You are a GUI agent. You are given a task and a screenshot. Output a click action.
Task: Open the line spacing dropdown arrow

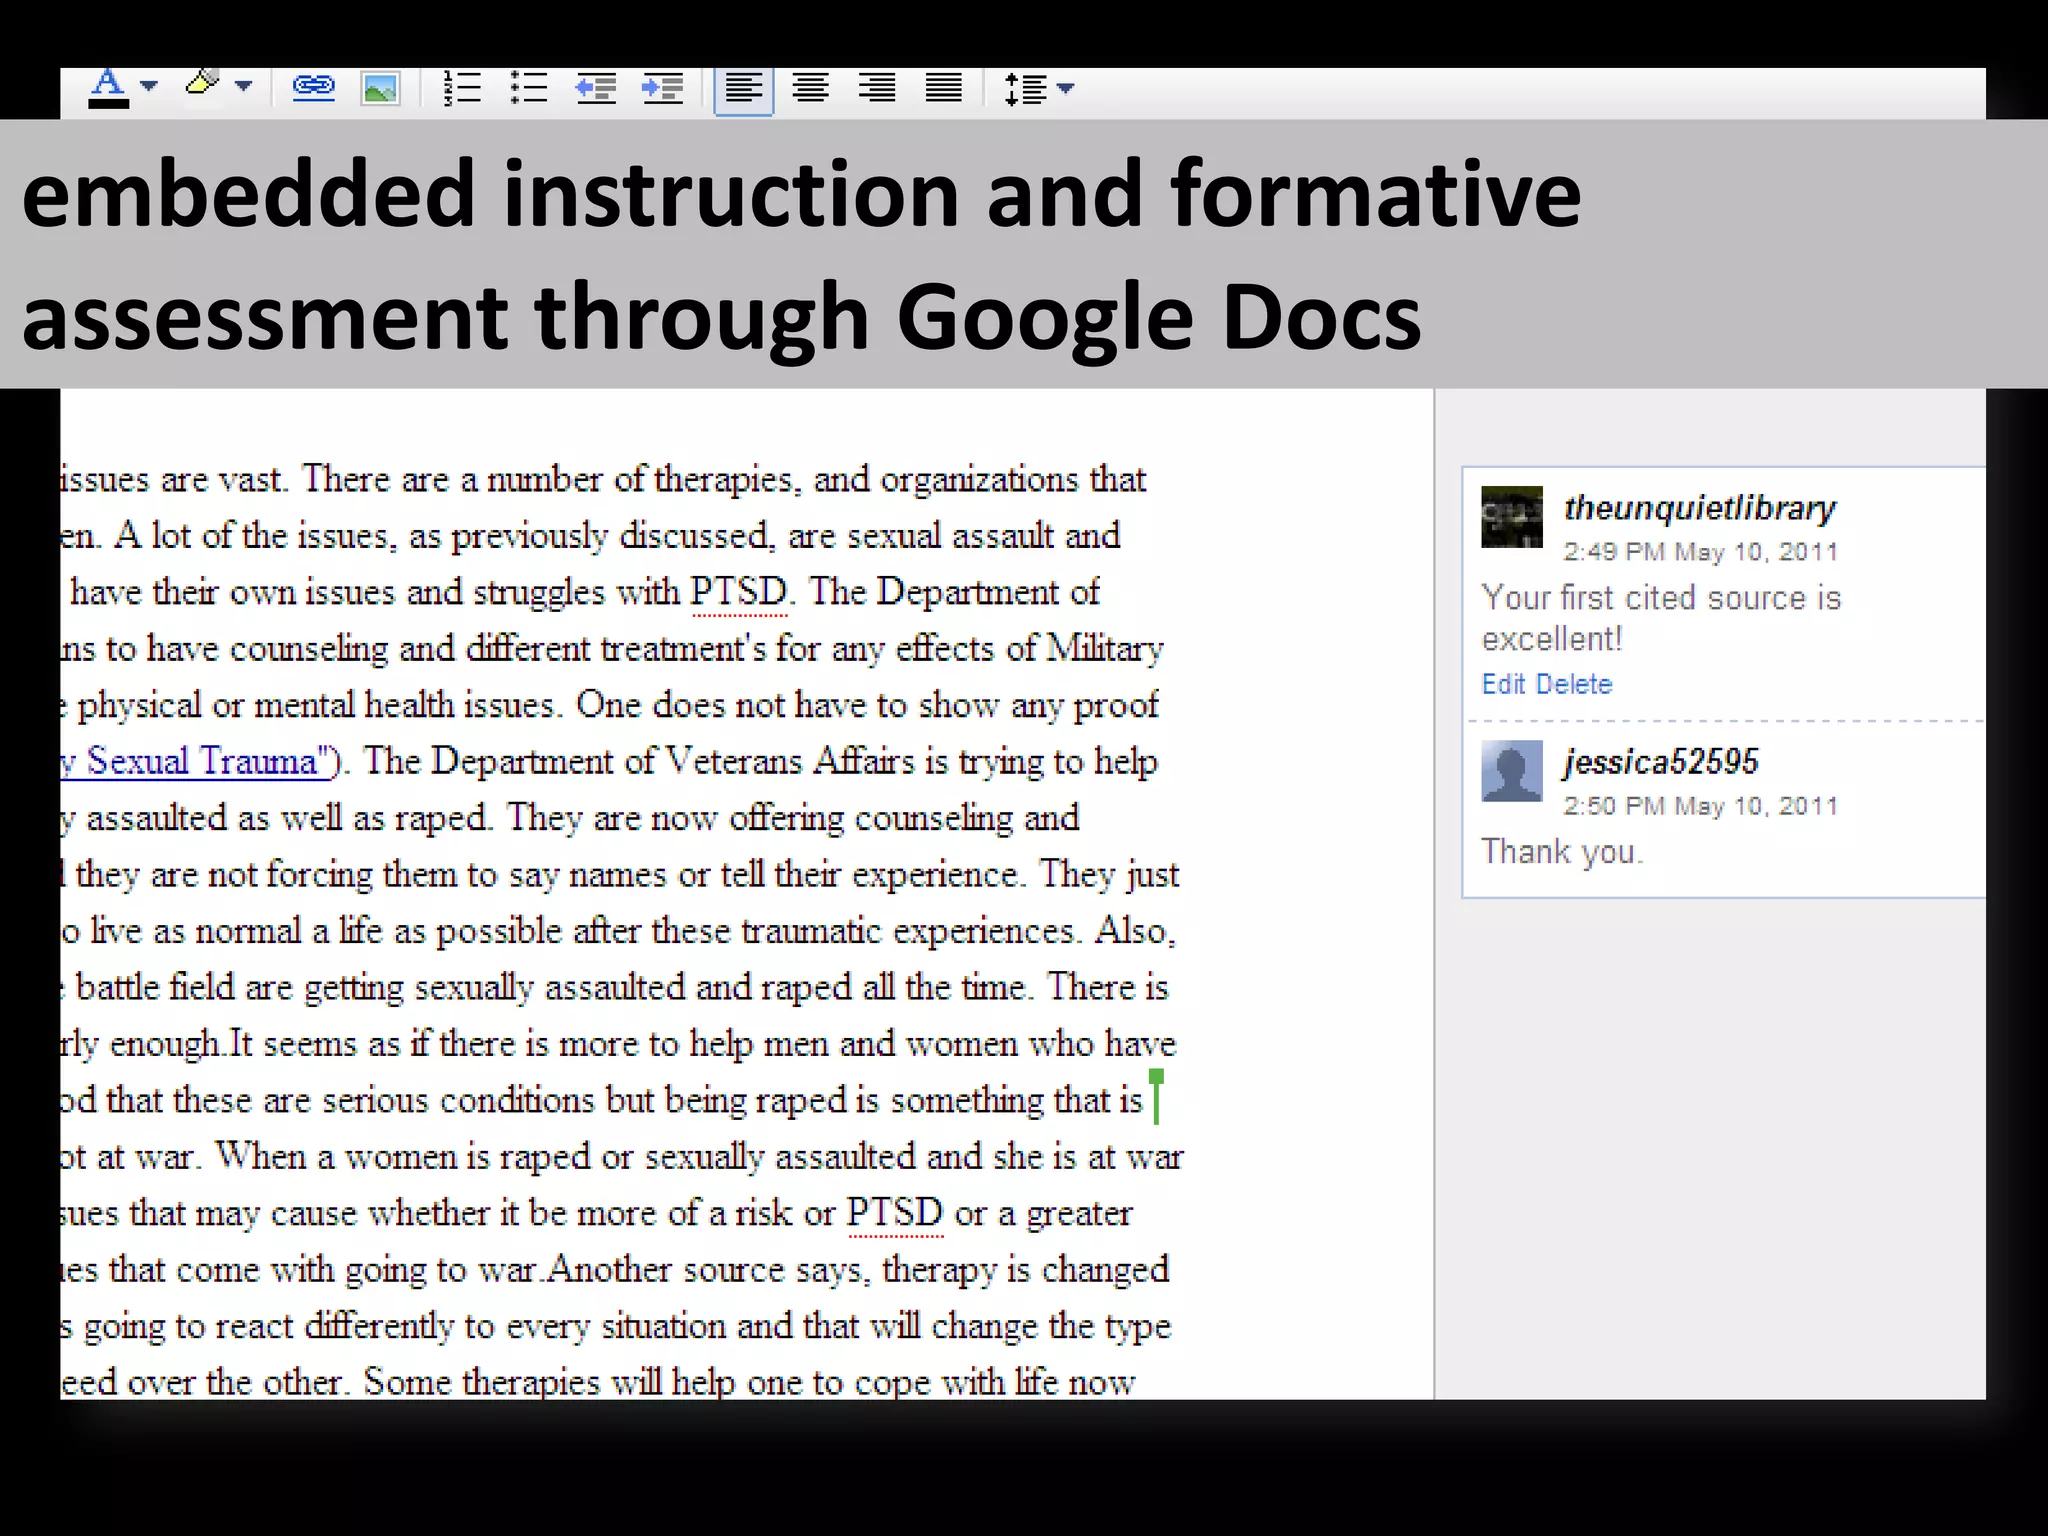(1066, 88)
